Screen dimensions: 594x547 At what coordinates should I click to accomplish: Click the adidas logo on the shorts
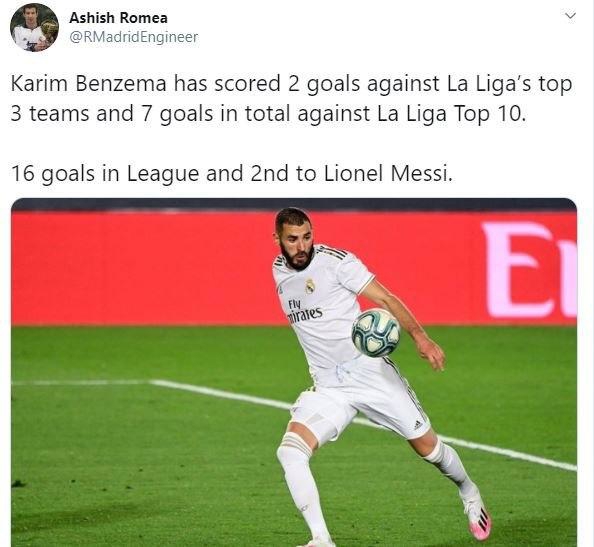tap(418, 425)
